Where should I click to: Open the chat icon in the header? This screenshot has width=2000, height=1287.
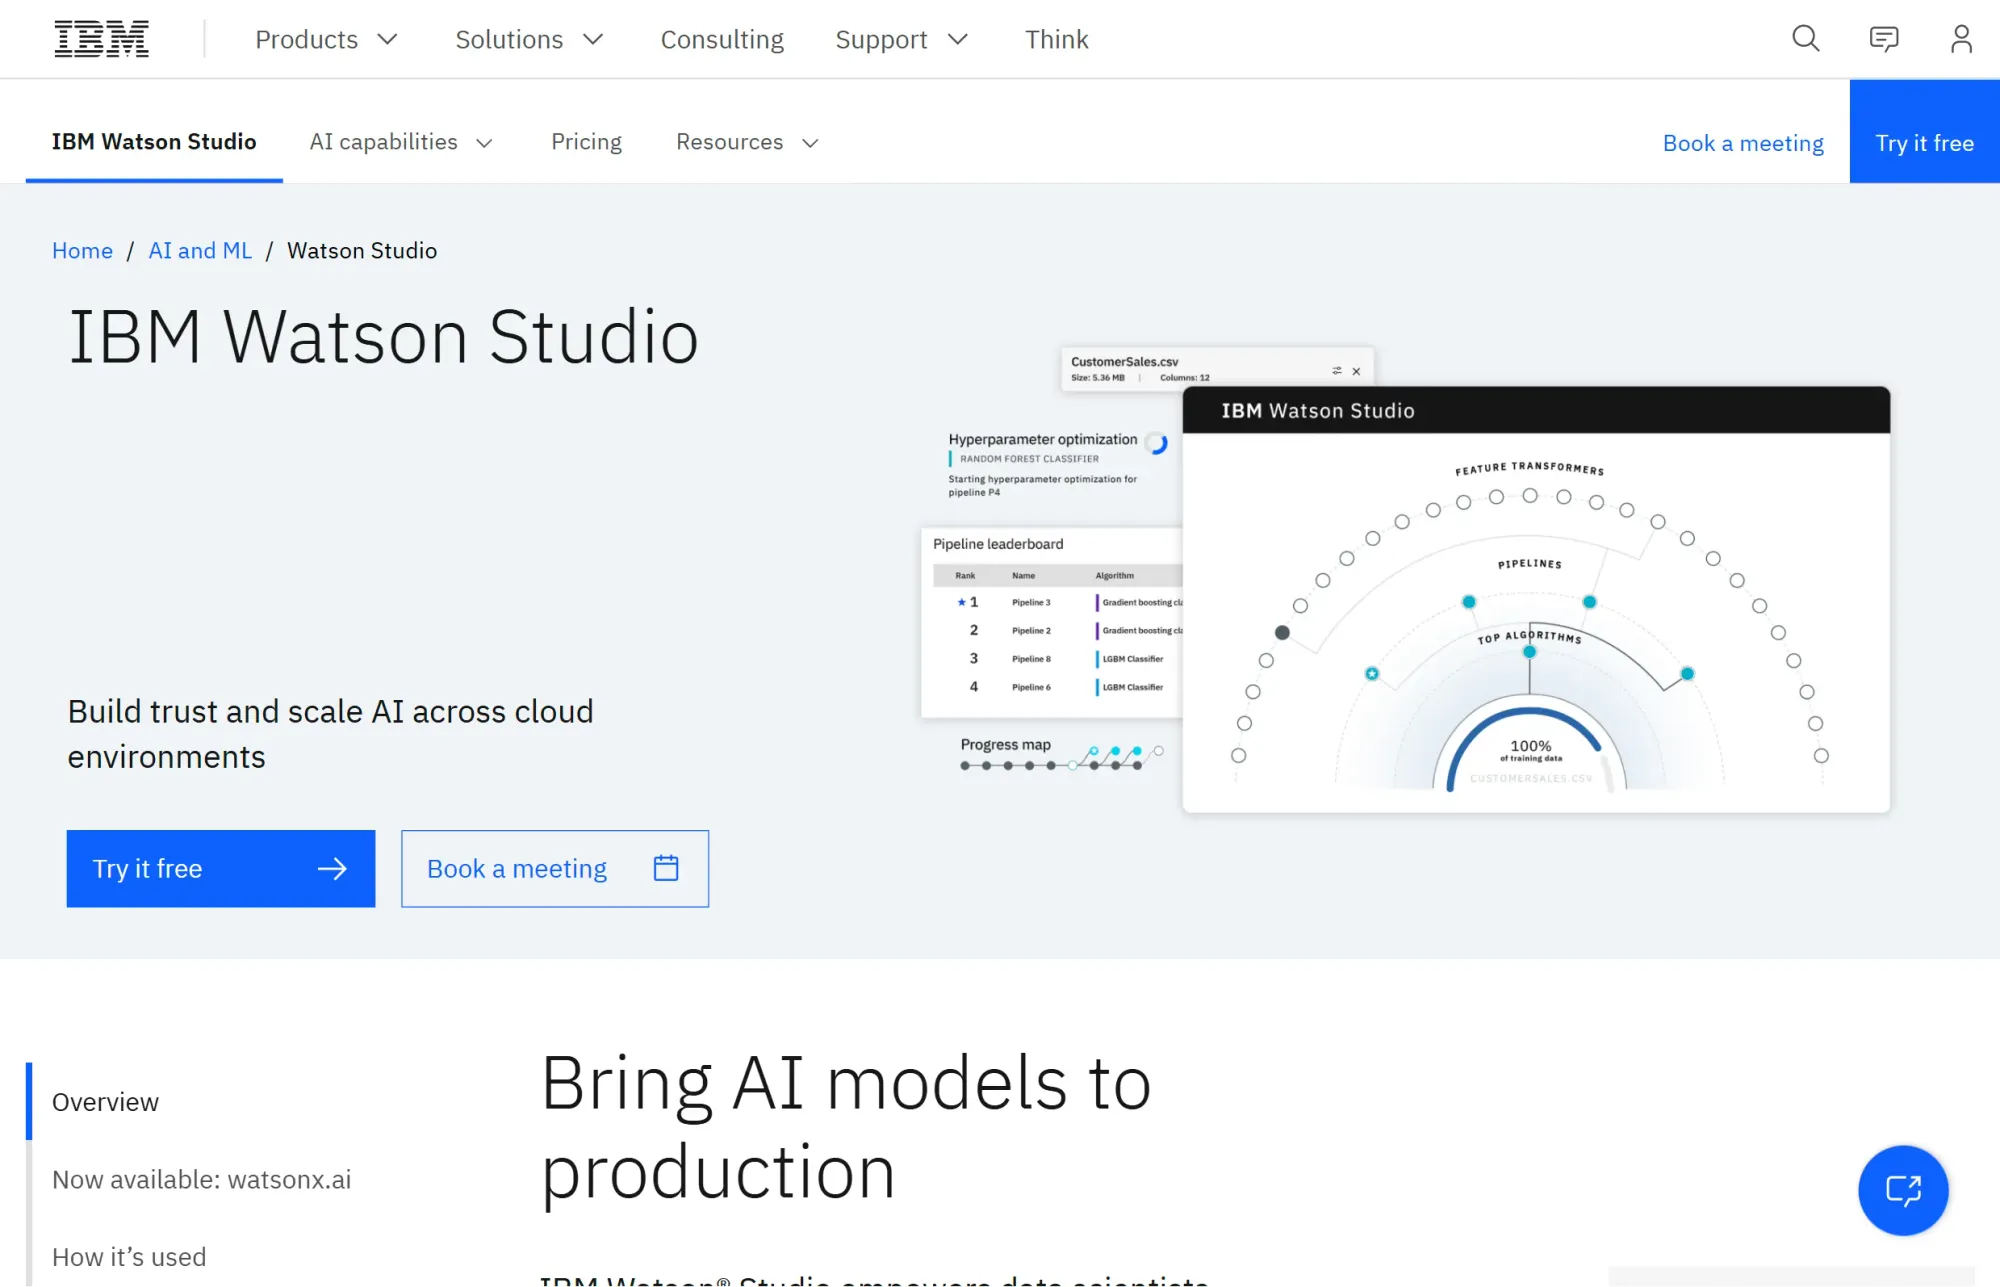(x=1884, y=39)
